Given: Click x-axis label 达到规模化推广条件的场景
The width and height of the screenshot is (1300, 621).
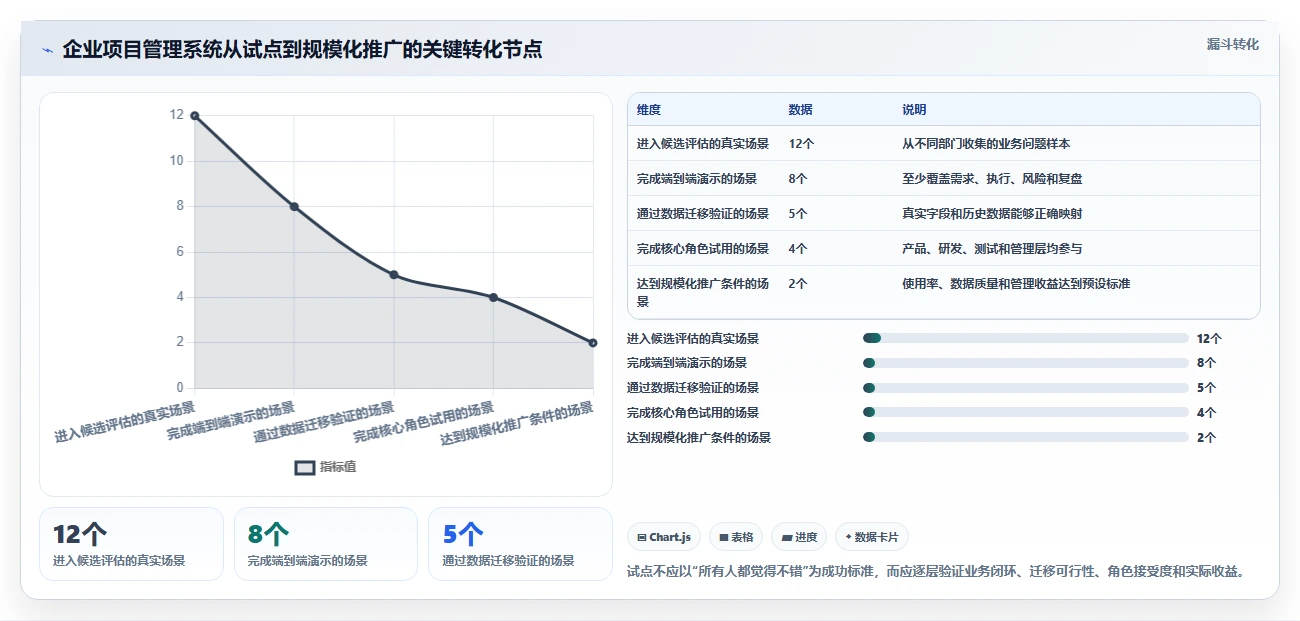Looking at the screenshot, I should [x=518, y=424].
